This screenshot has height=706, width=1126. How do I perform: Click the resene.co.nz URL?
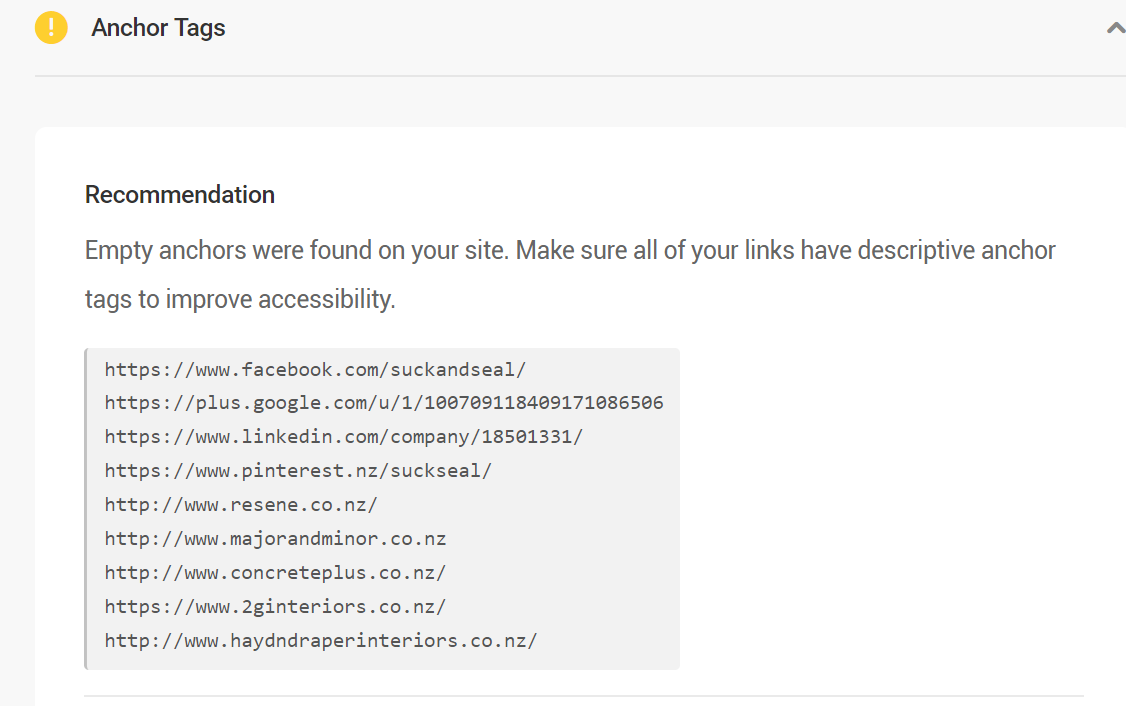[x=241, y=505]
